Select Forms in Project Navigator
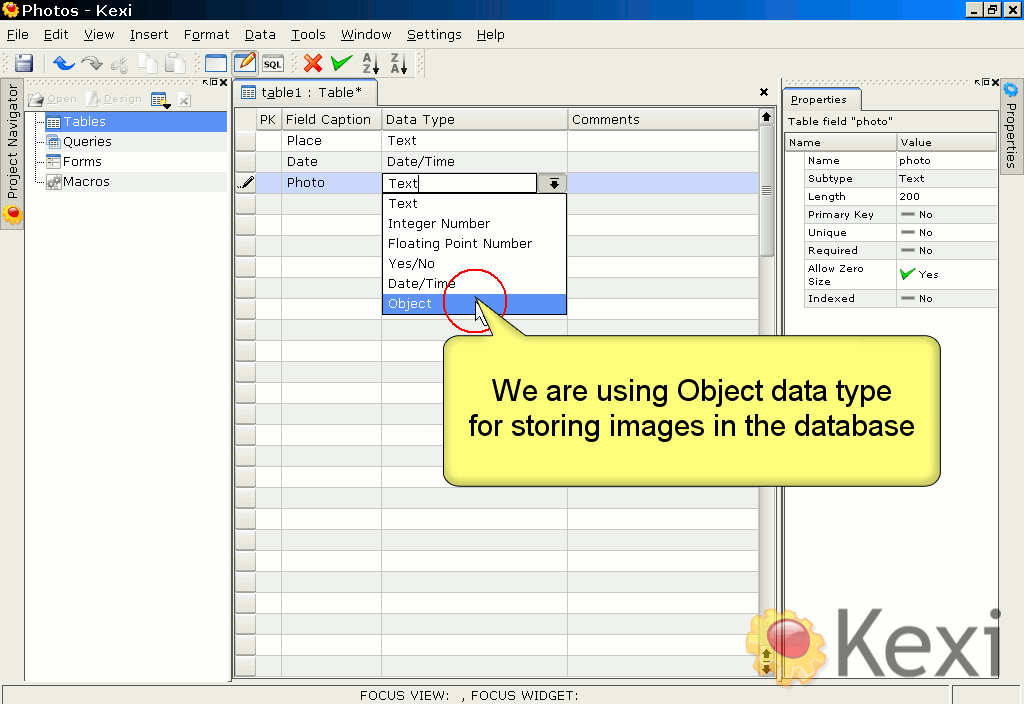Image resolution: width=1024 pixels, height=704 pixels. point(82,162)
